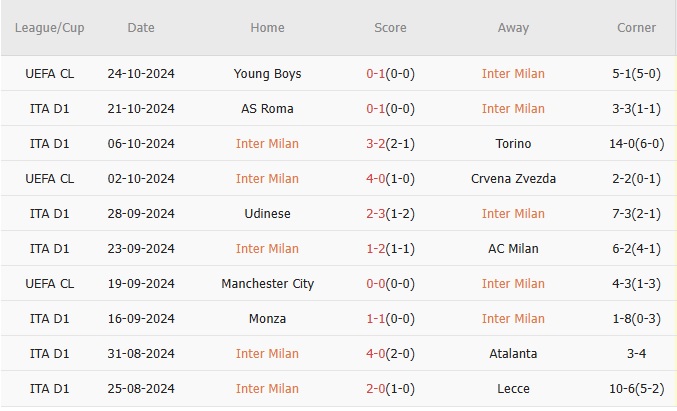The width and height of the screenshot is (677, 411).
Task: Click the 24-10-2024 match date
Action: (x=141, y=74)
